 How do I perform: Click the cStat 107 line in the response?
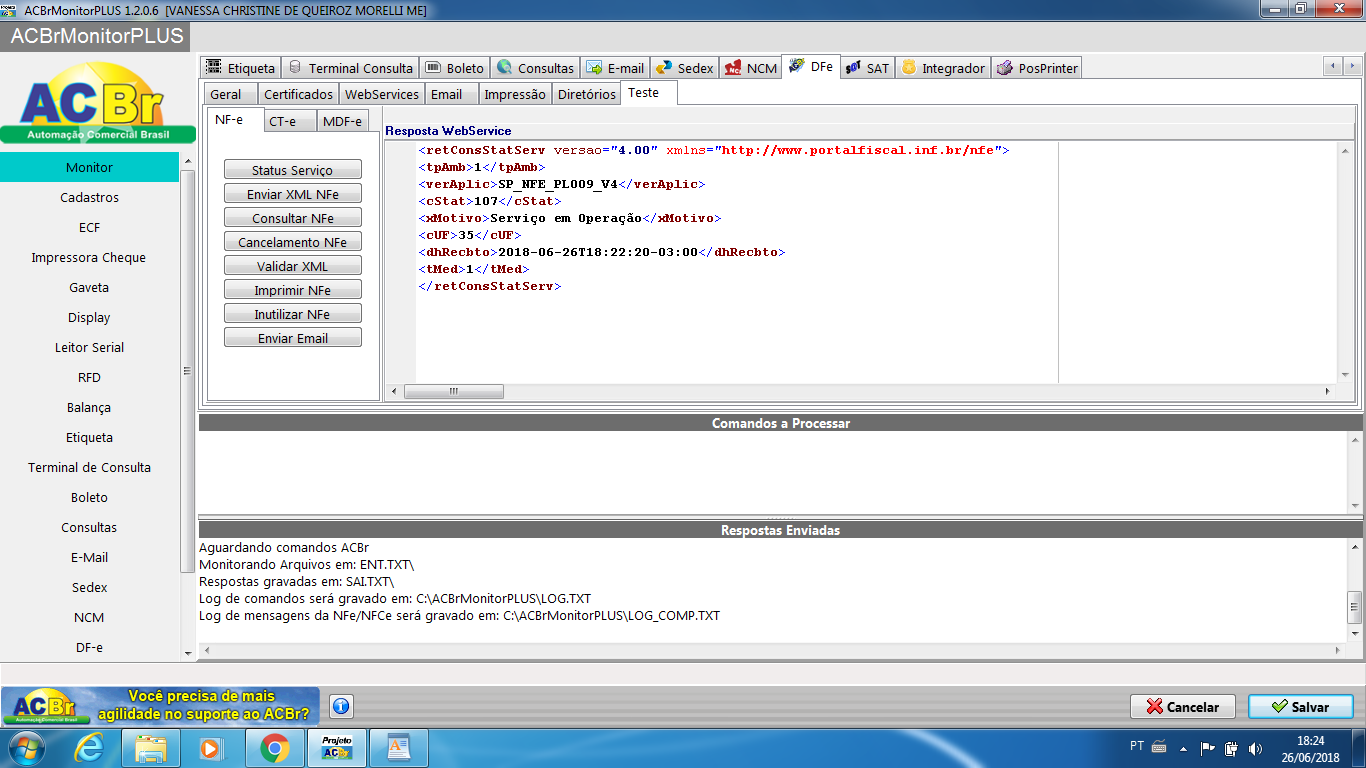[x=490, y=201]
